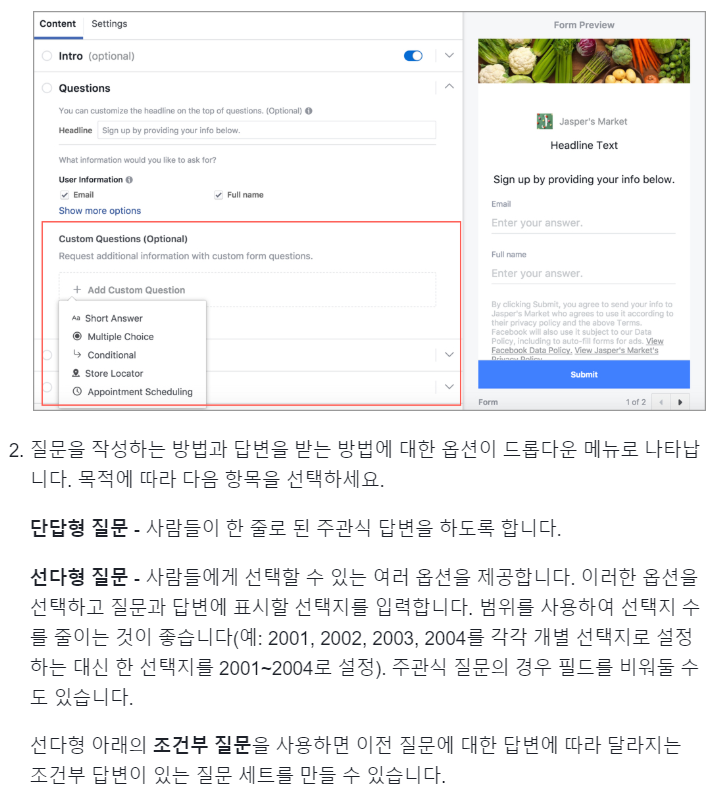Choose the Appointment Scheduling clock icon
This screenshot has width=713, height=789.
[77, 391]
